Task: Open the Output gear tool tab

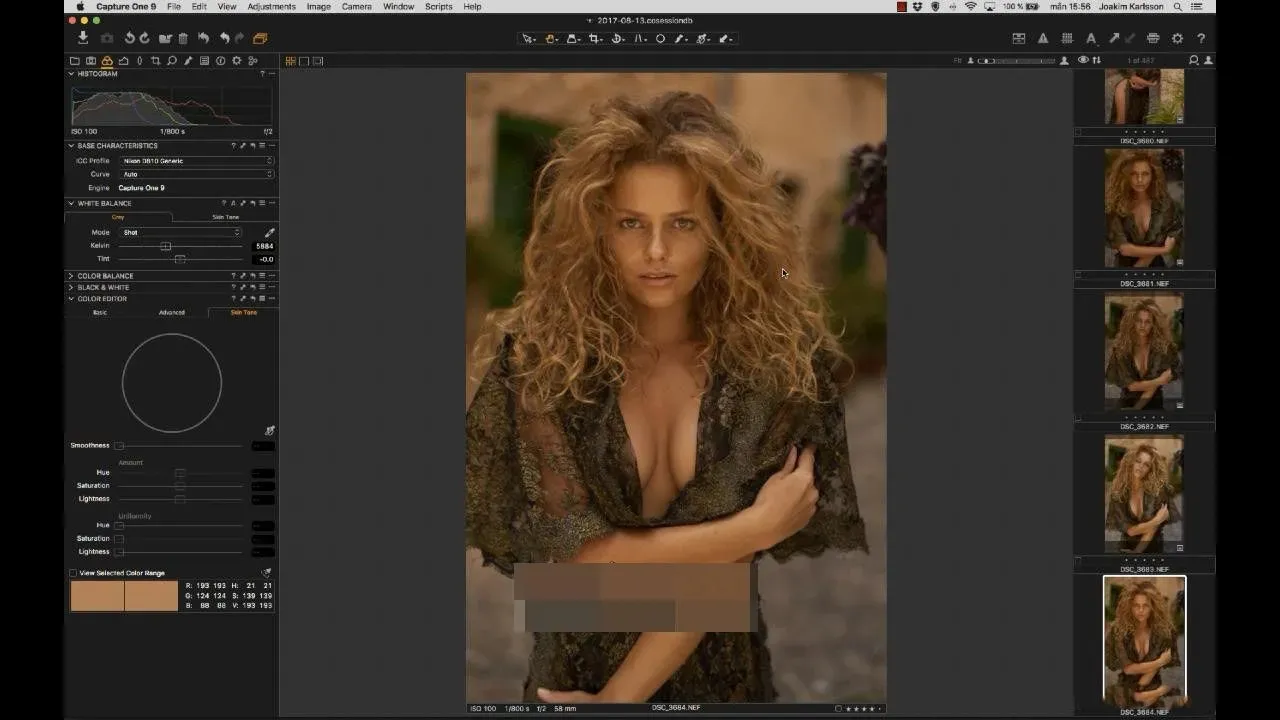Action: click(x=237, y=61)
